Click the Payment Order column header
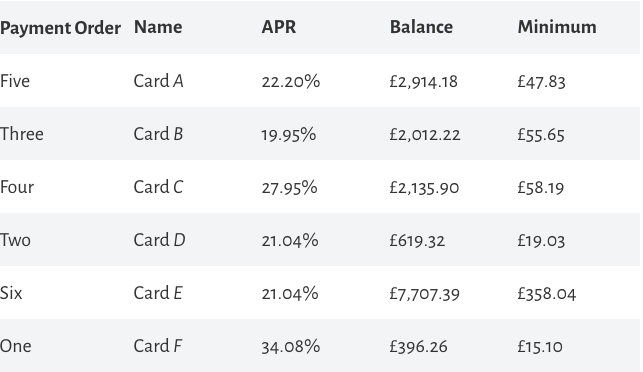The width and height of the screenshot is (643, 372). (60, 28)
